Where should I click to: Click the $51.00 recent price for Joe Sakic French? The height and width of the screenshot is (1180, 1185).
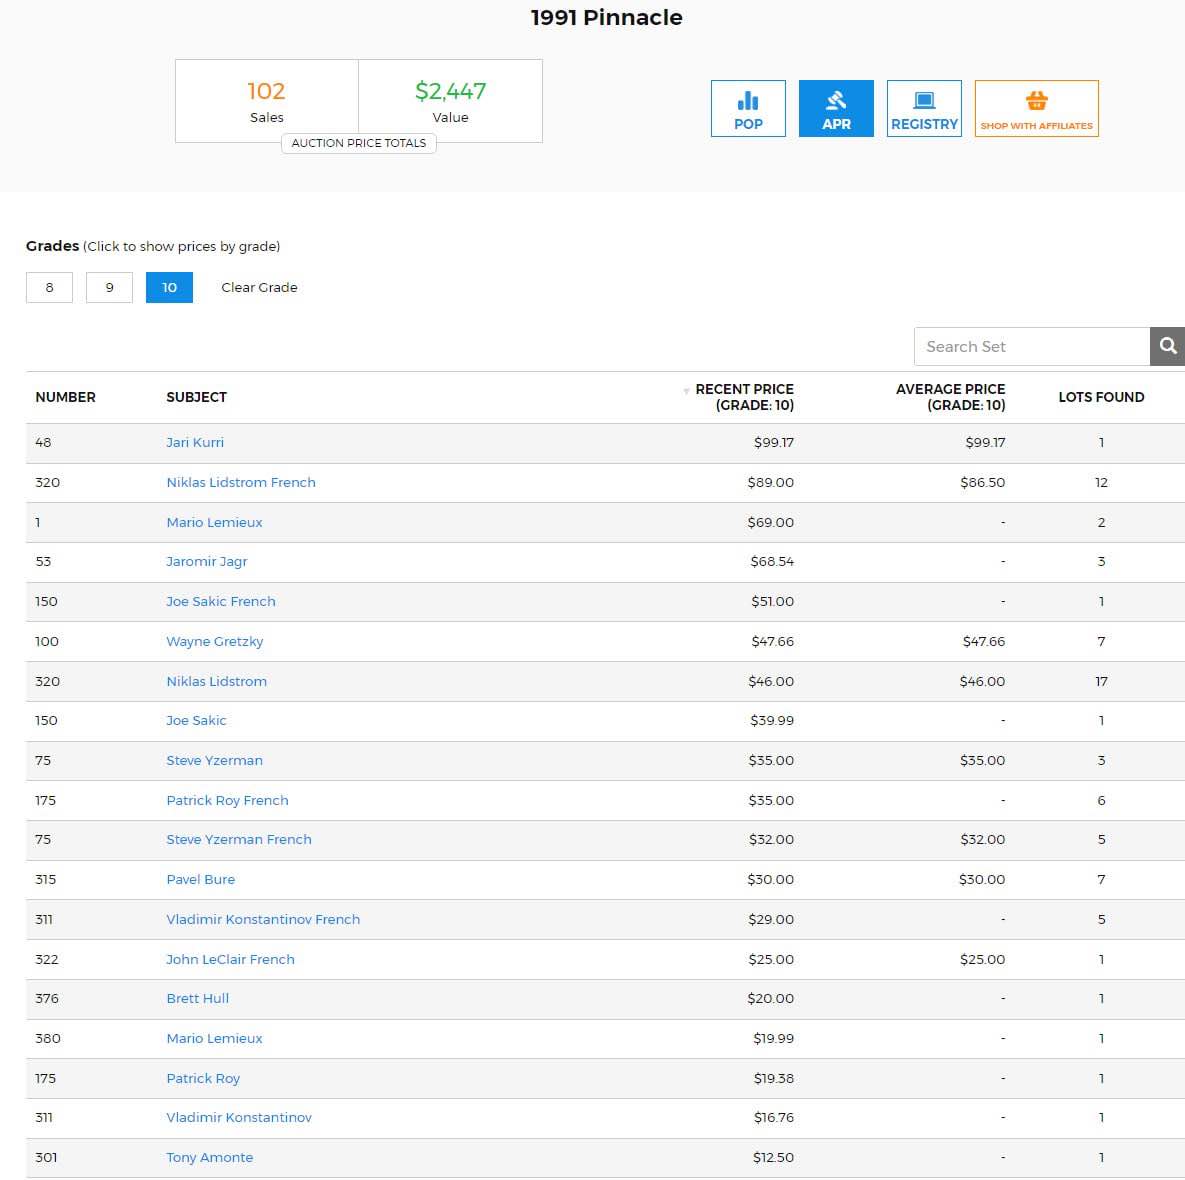772,602
